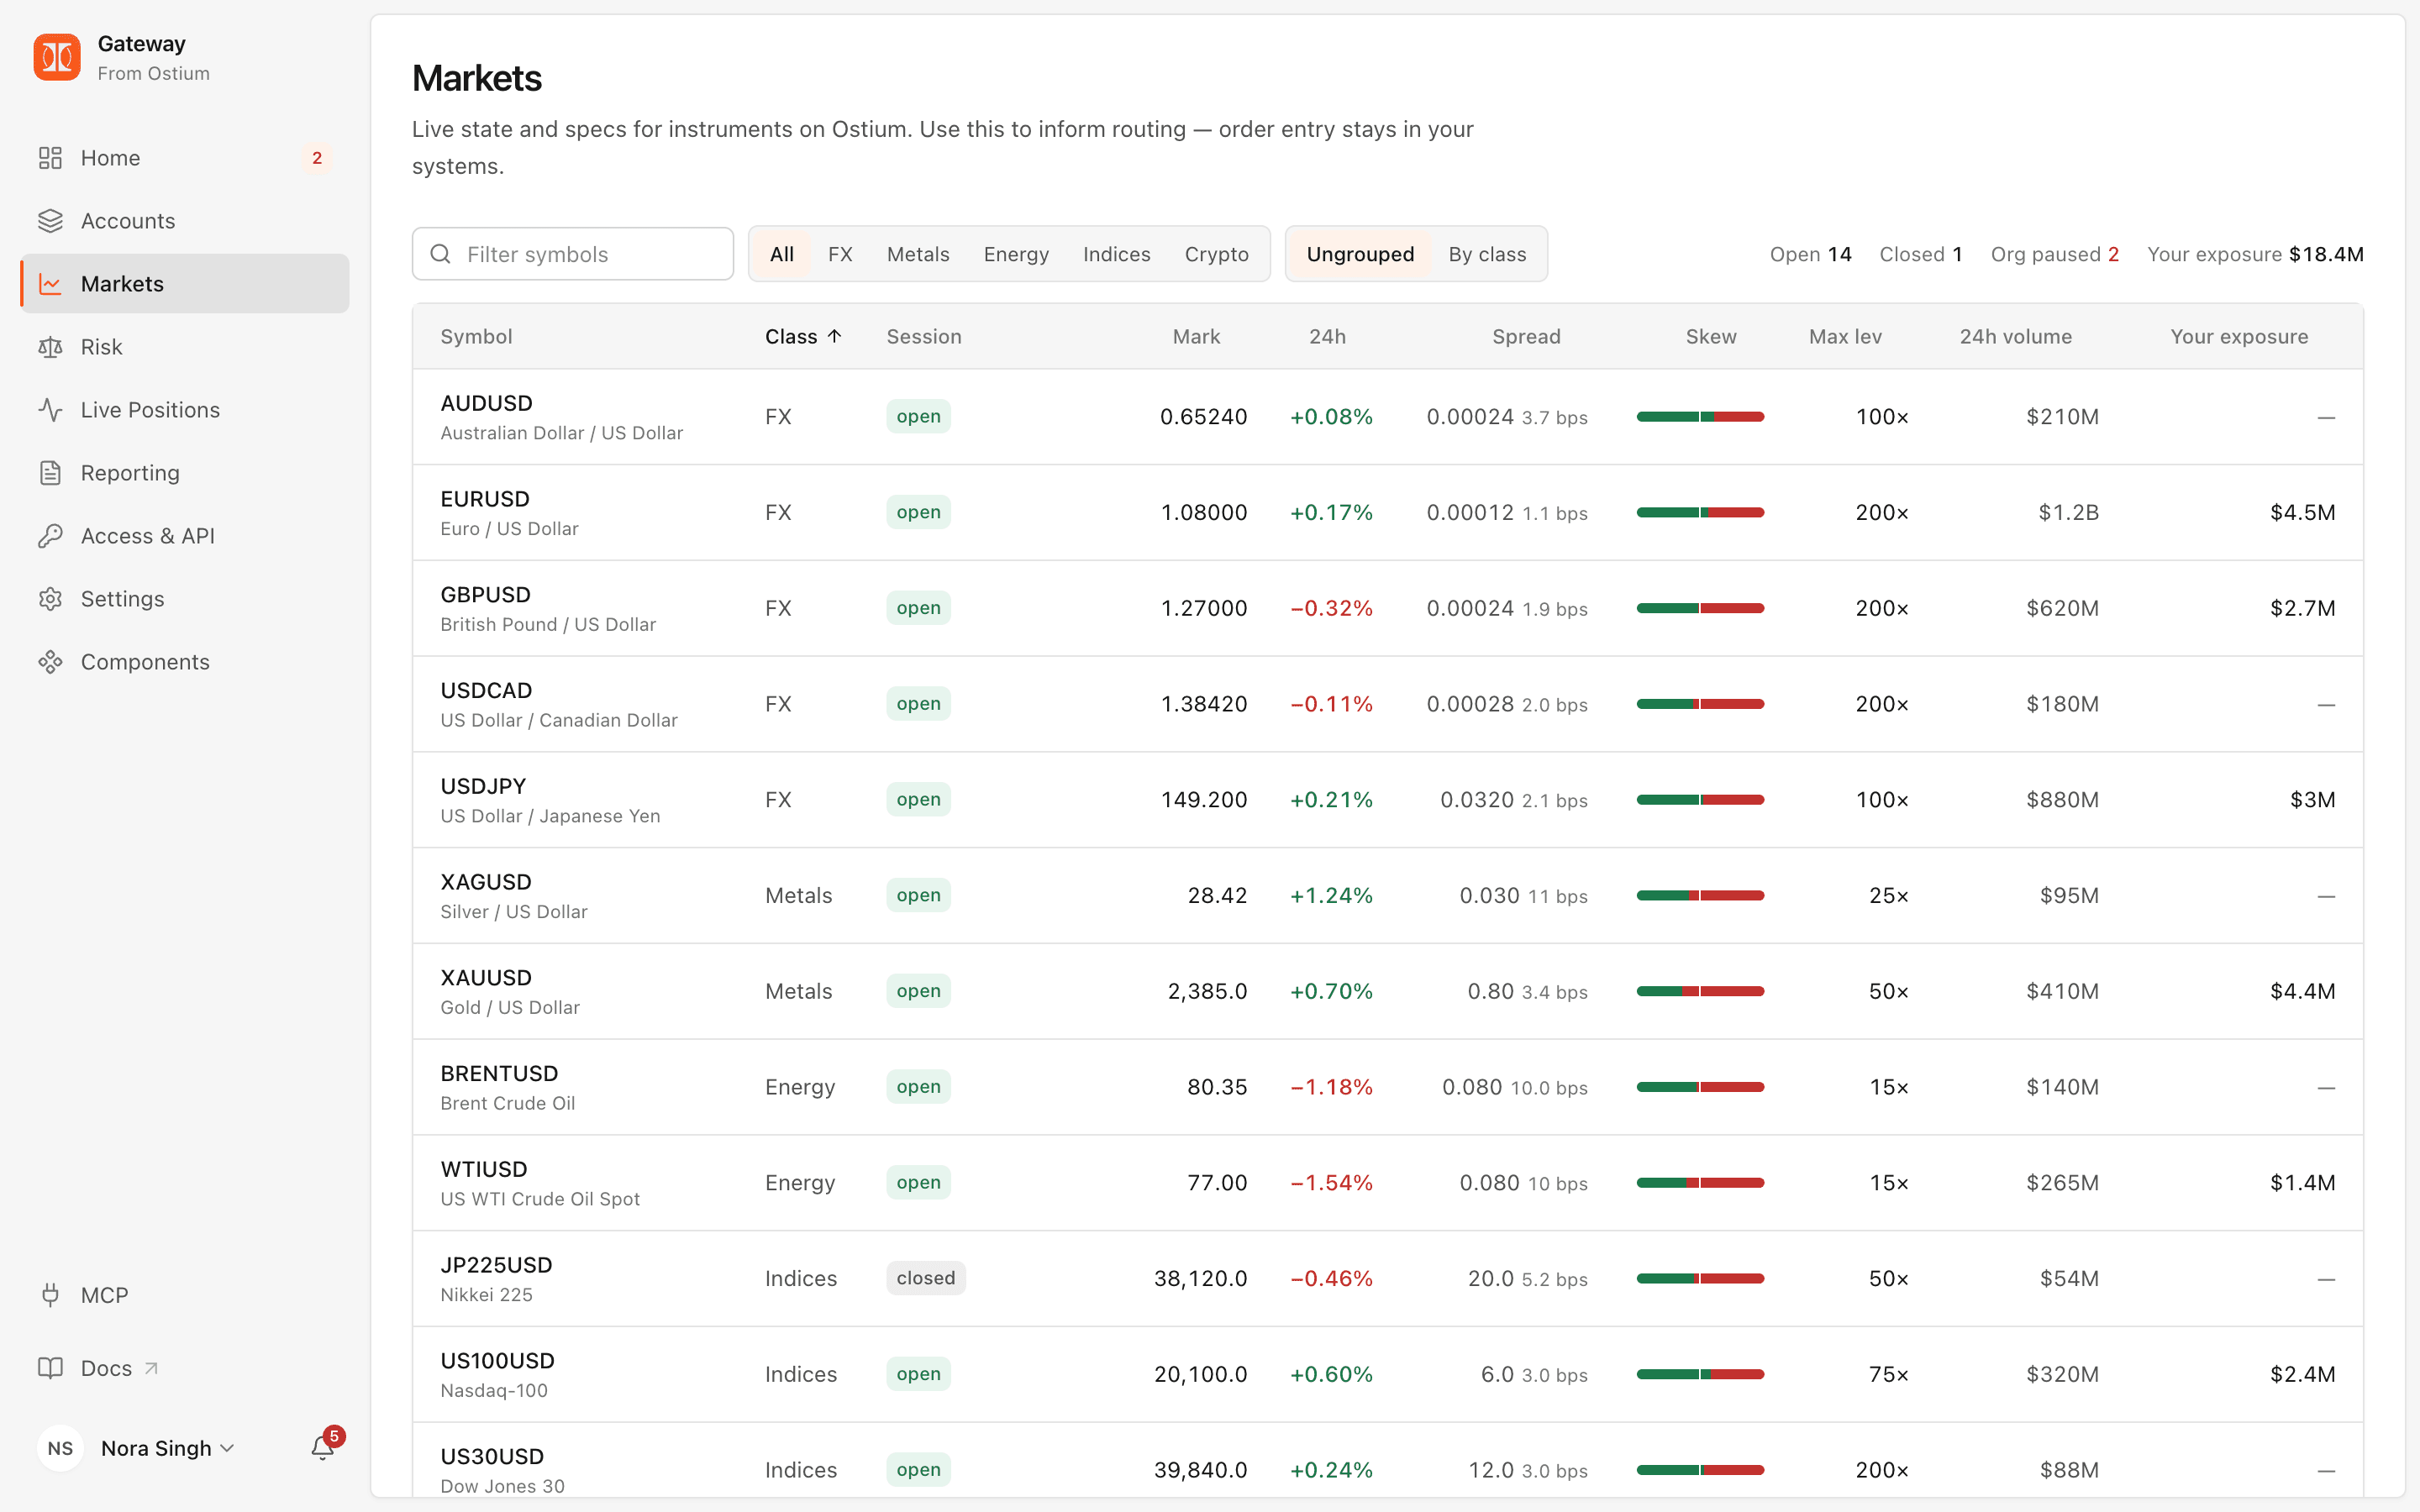Click the BRENTUSD symbol
Image resolution: width=2420 pixels, height=1512 pixels.
click(x=499, y=1074)
